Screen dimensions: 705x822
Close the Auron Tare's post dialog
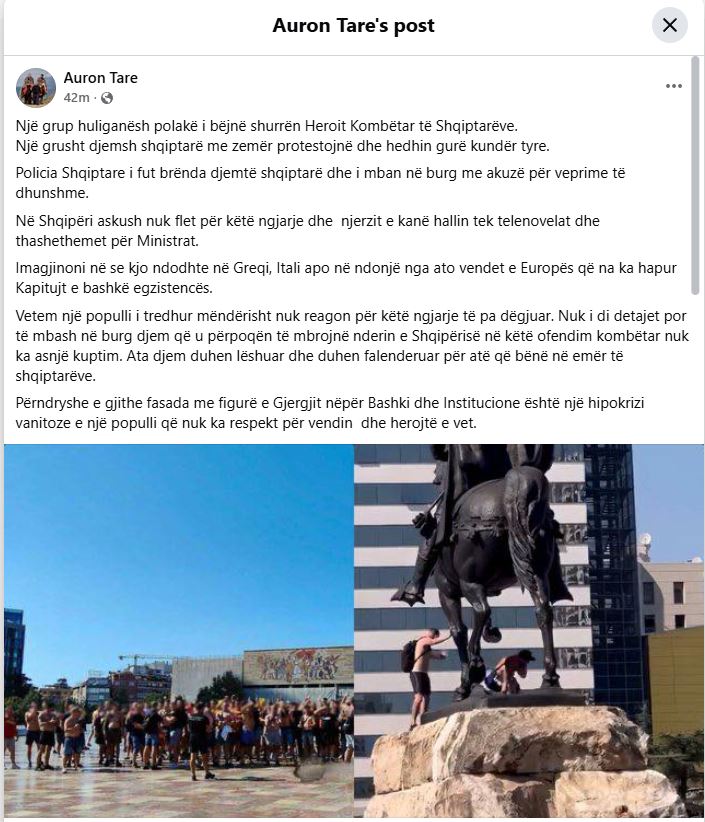[669, 25]
